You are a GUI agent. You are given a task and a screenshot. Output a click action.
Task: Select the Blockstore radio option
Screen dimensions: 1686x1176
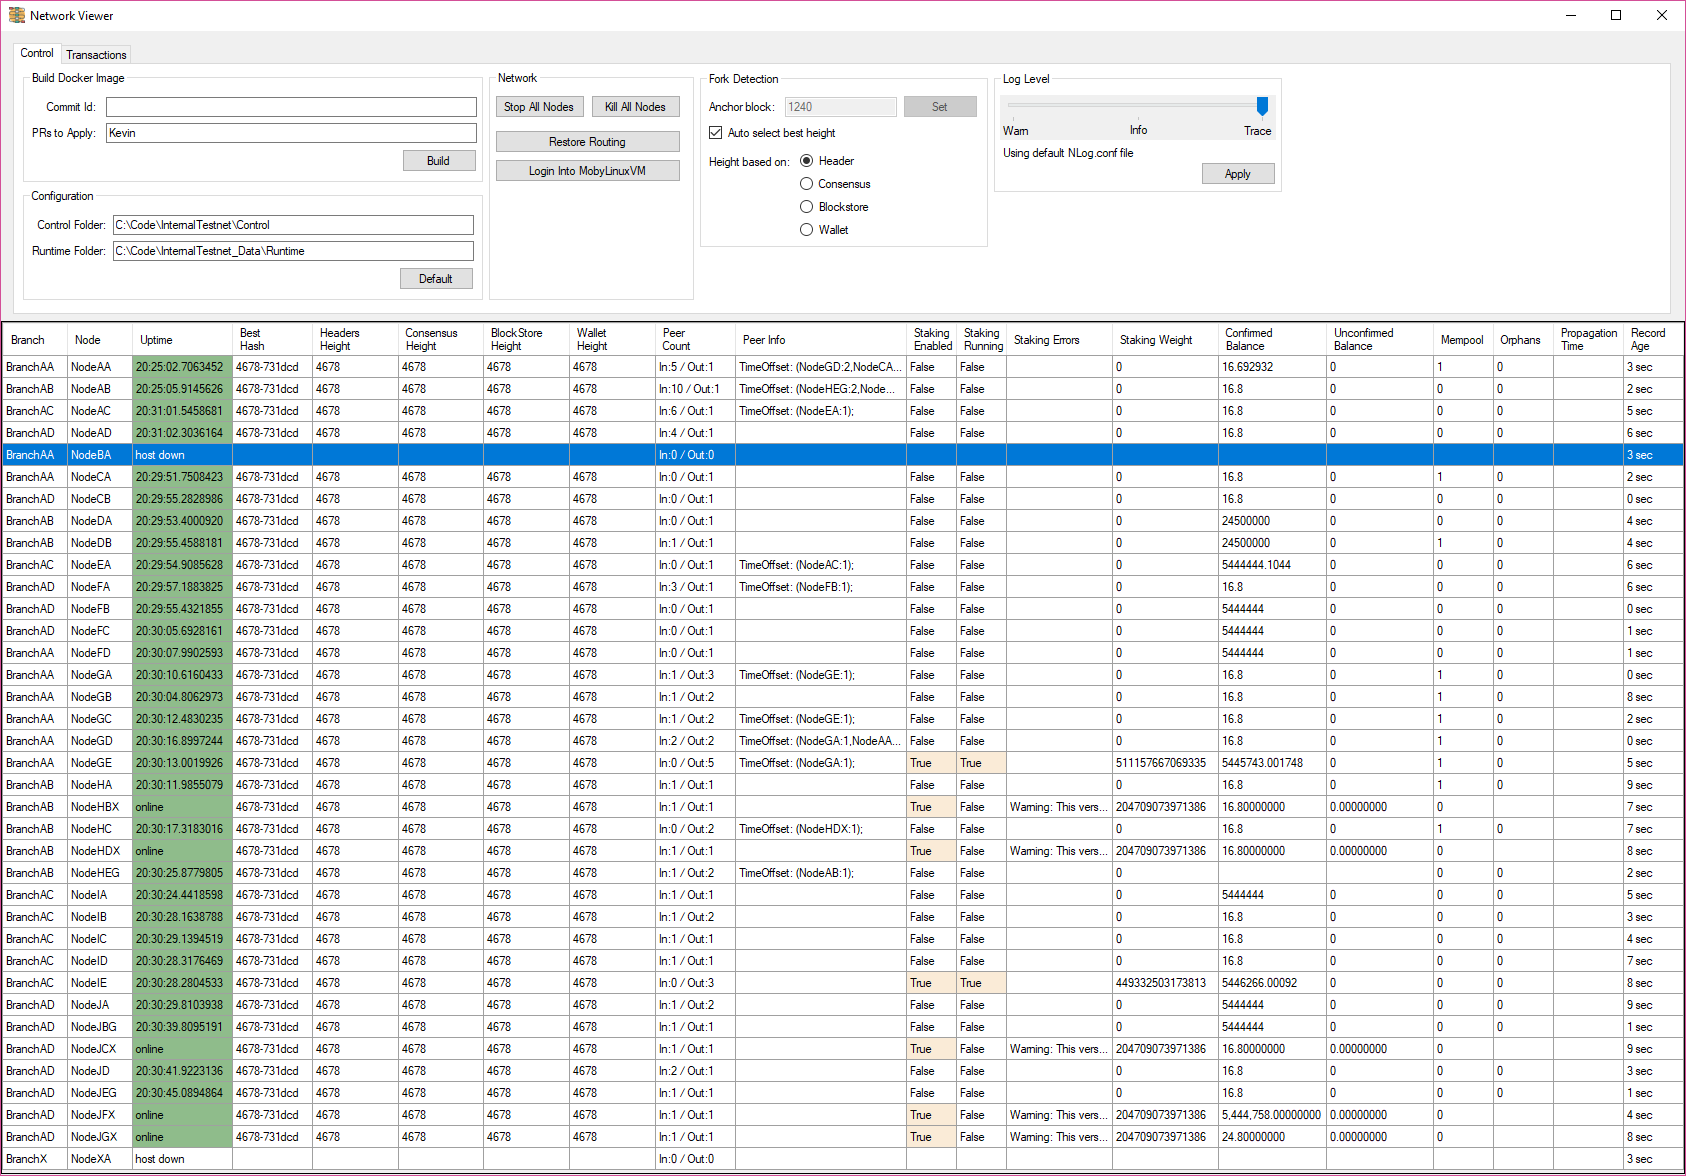point(807,206)
